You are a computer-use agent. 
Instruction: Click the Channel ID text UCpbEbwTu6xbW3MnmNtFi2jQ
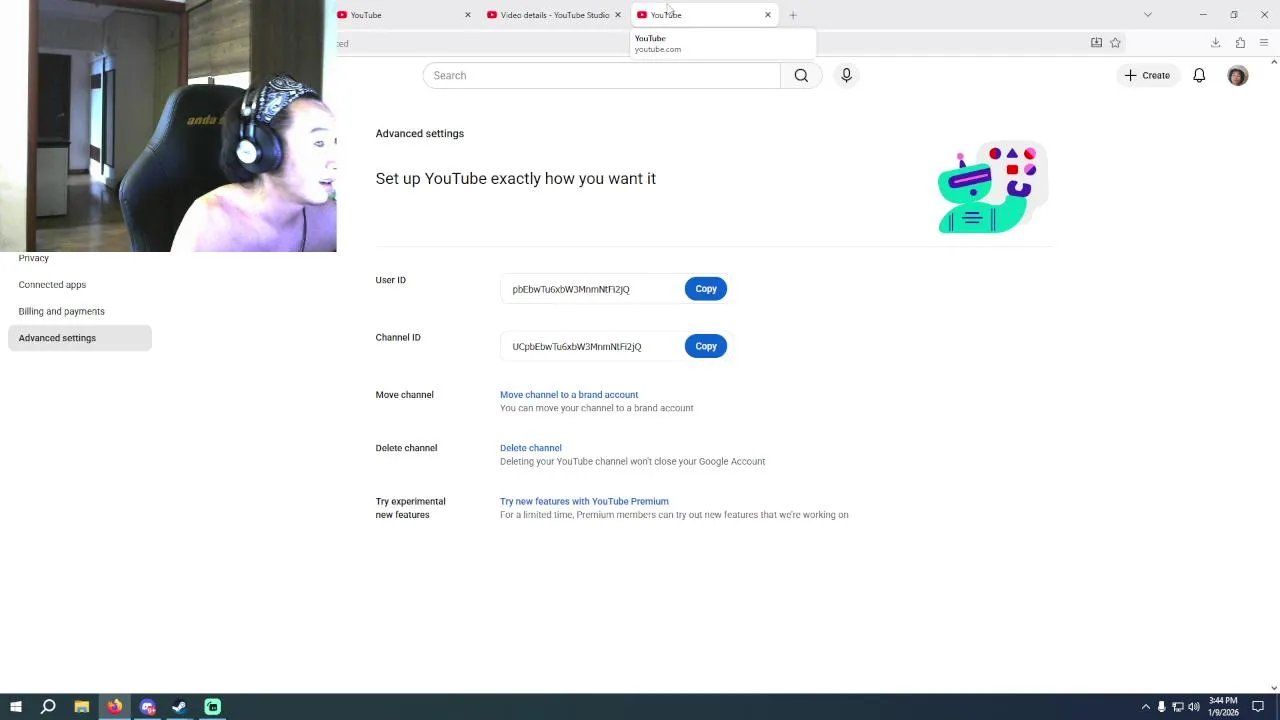click(577, 346)
